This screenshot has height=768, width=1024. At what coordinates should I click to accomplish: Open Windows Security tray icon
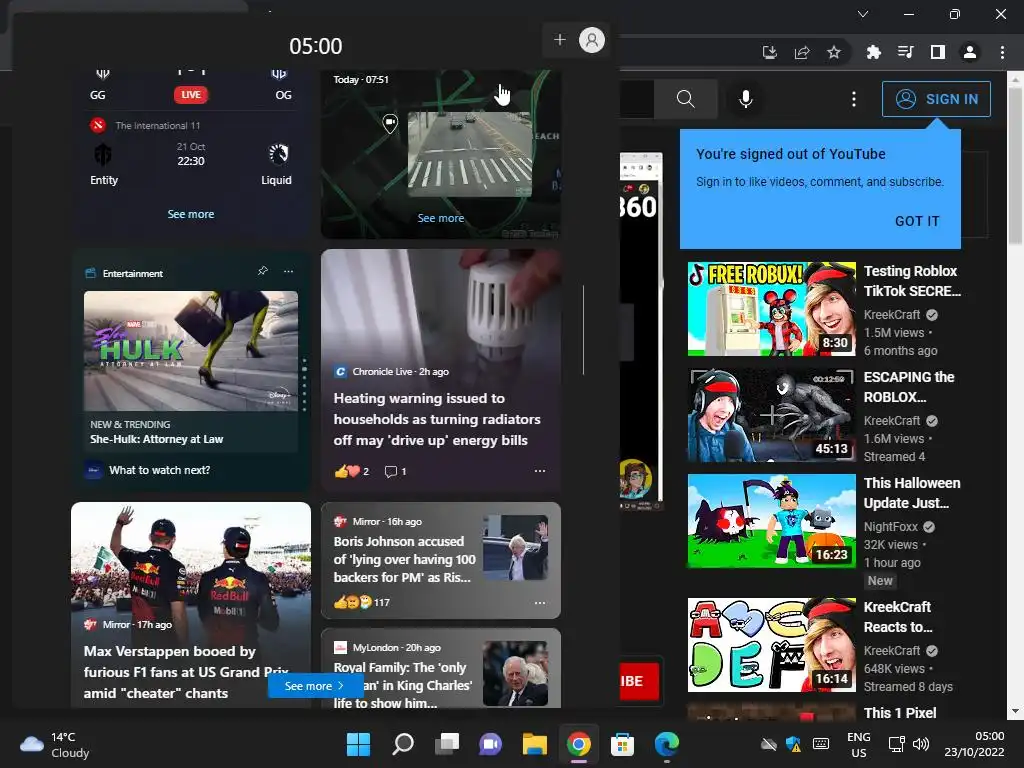[793, 744]
